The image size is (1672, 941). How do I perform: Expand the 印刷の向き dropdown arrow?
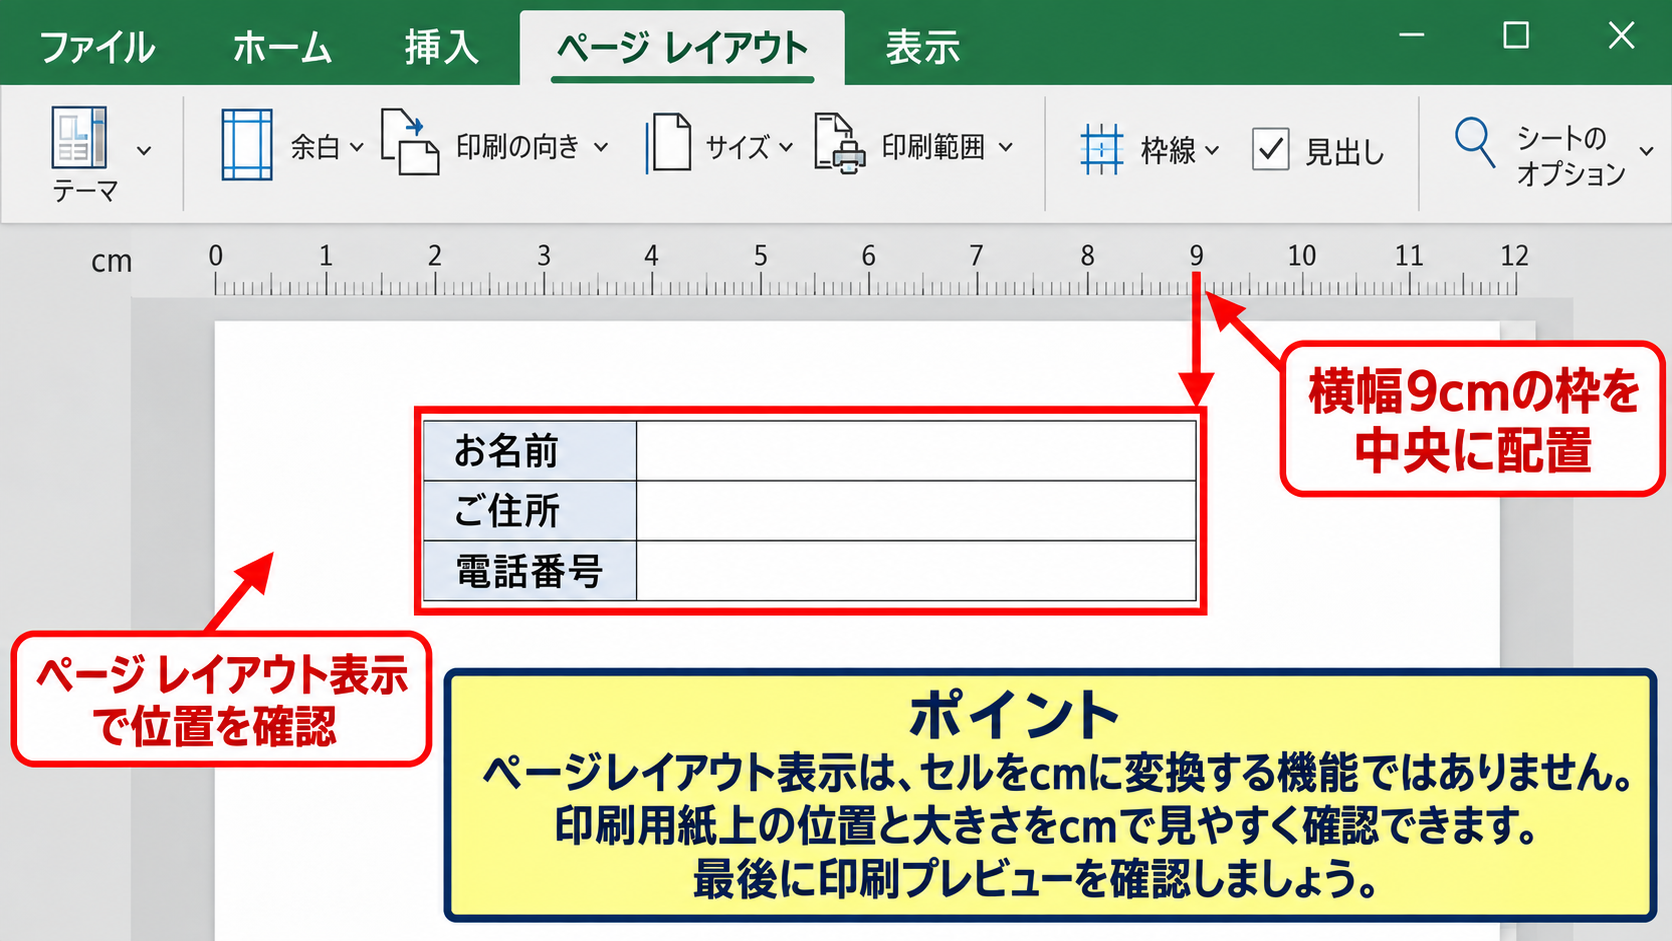[x=601, y=147]
